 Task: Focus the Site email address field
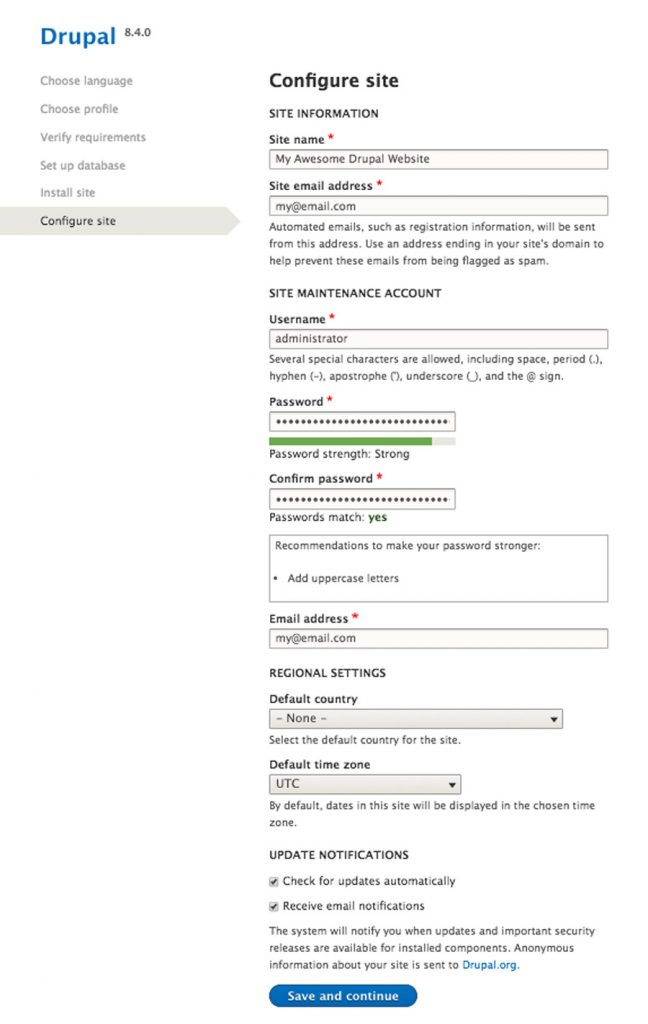point(438,206)
